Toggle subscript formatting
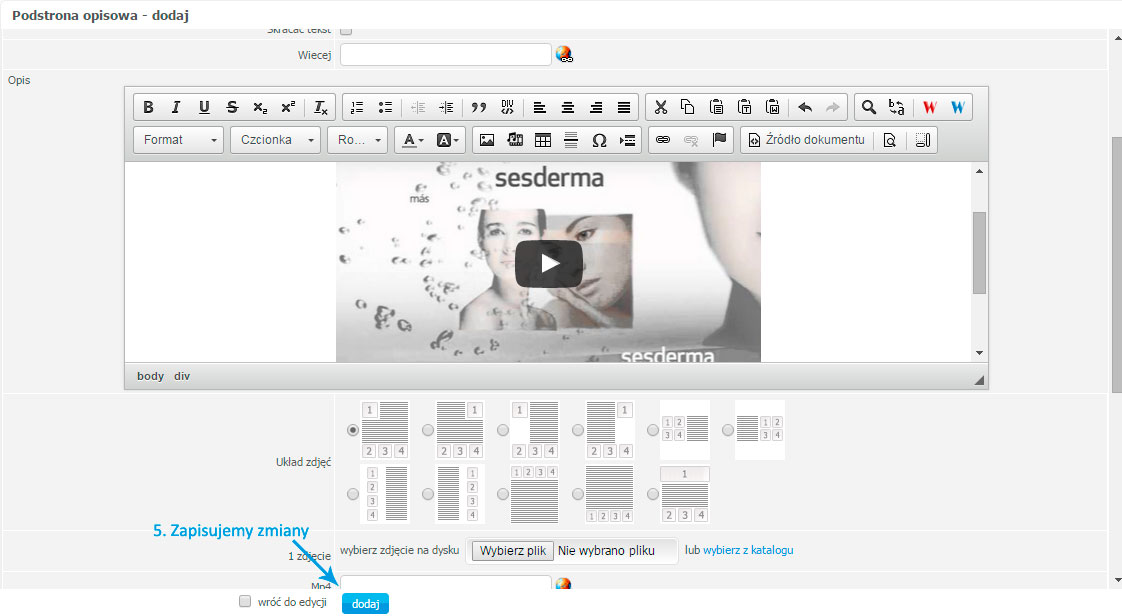 point(260,107)
